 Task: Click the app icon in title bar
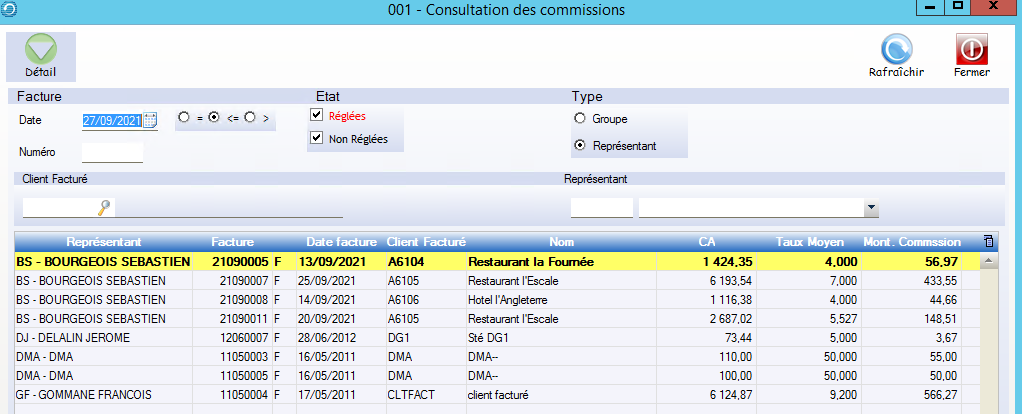coord(9,10)
